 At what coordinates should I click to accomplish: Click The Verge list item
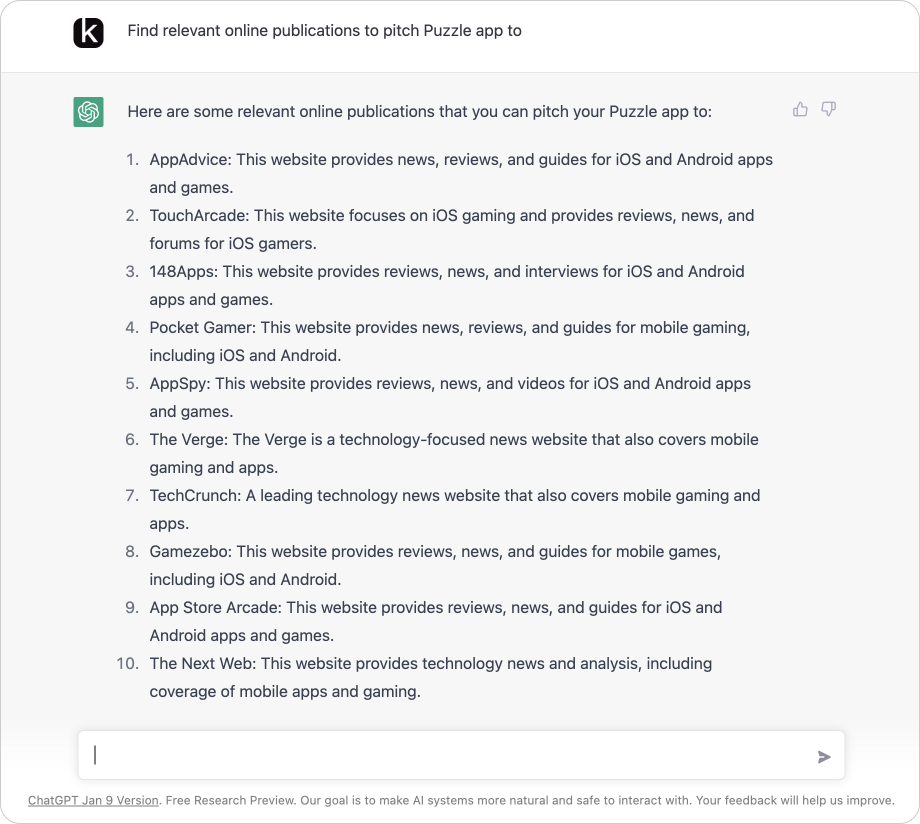454,453
